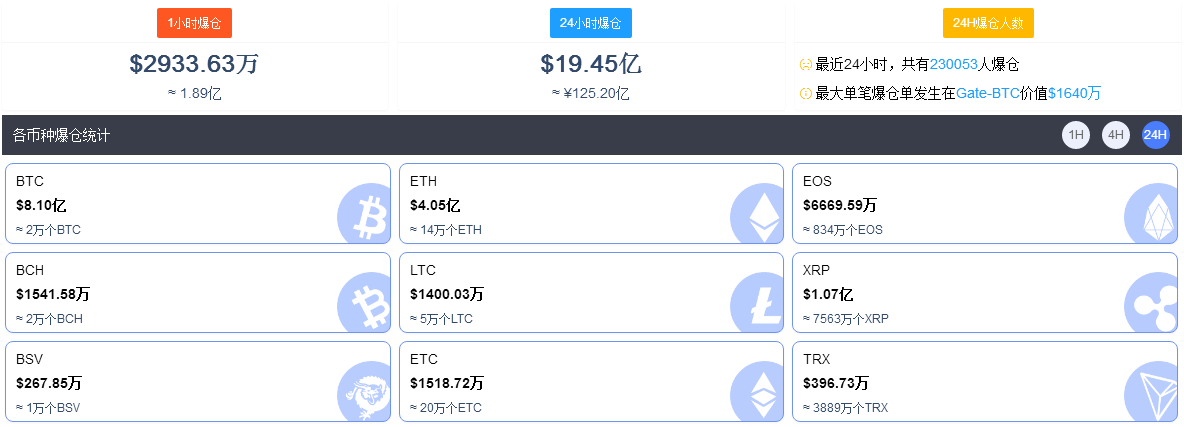
Task: Click the 230053 liquidated users number link
Action: tap(954, 65)
